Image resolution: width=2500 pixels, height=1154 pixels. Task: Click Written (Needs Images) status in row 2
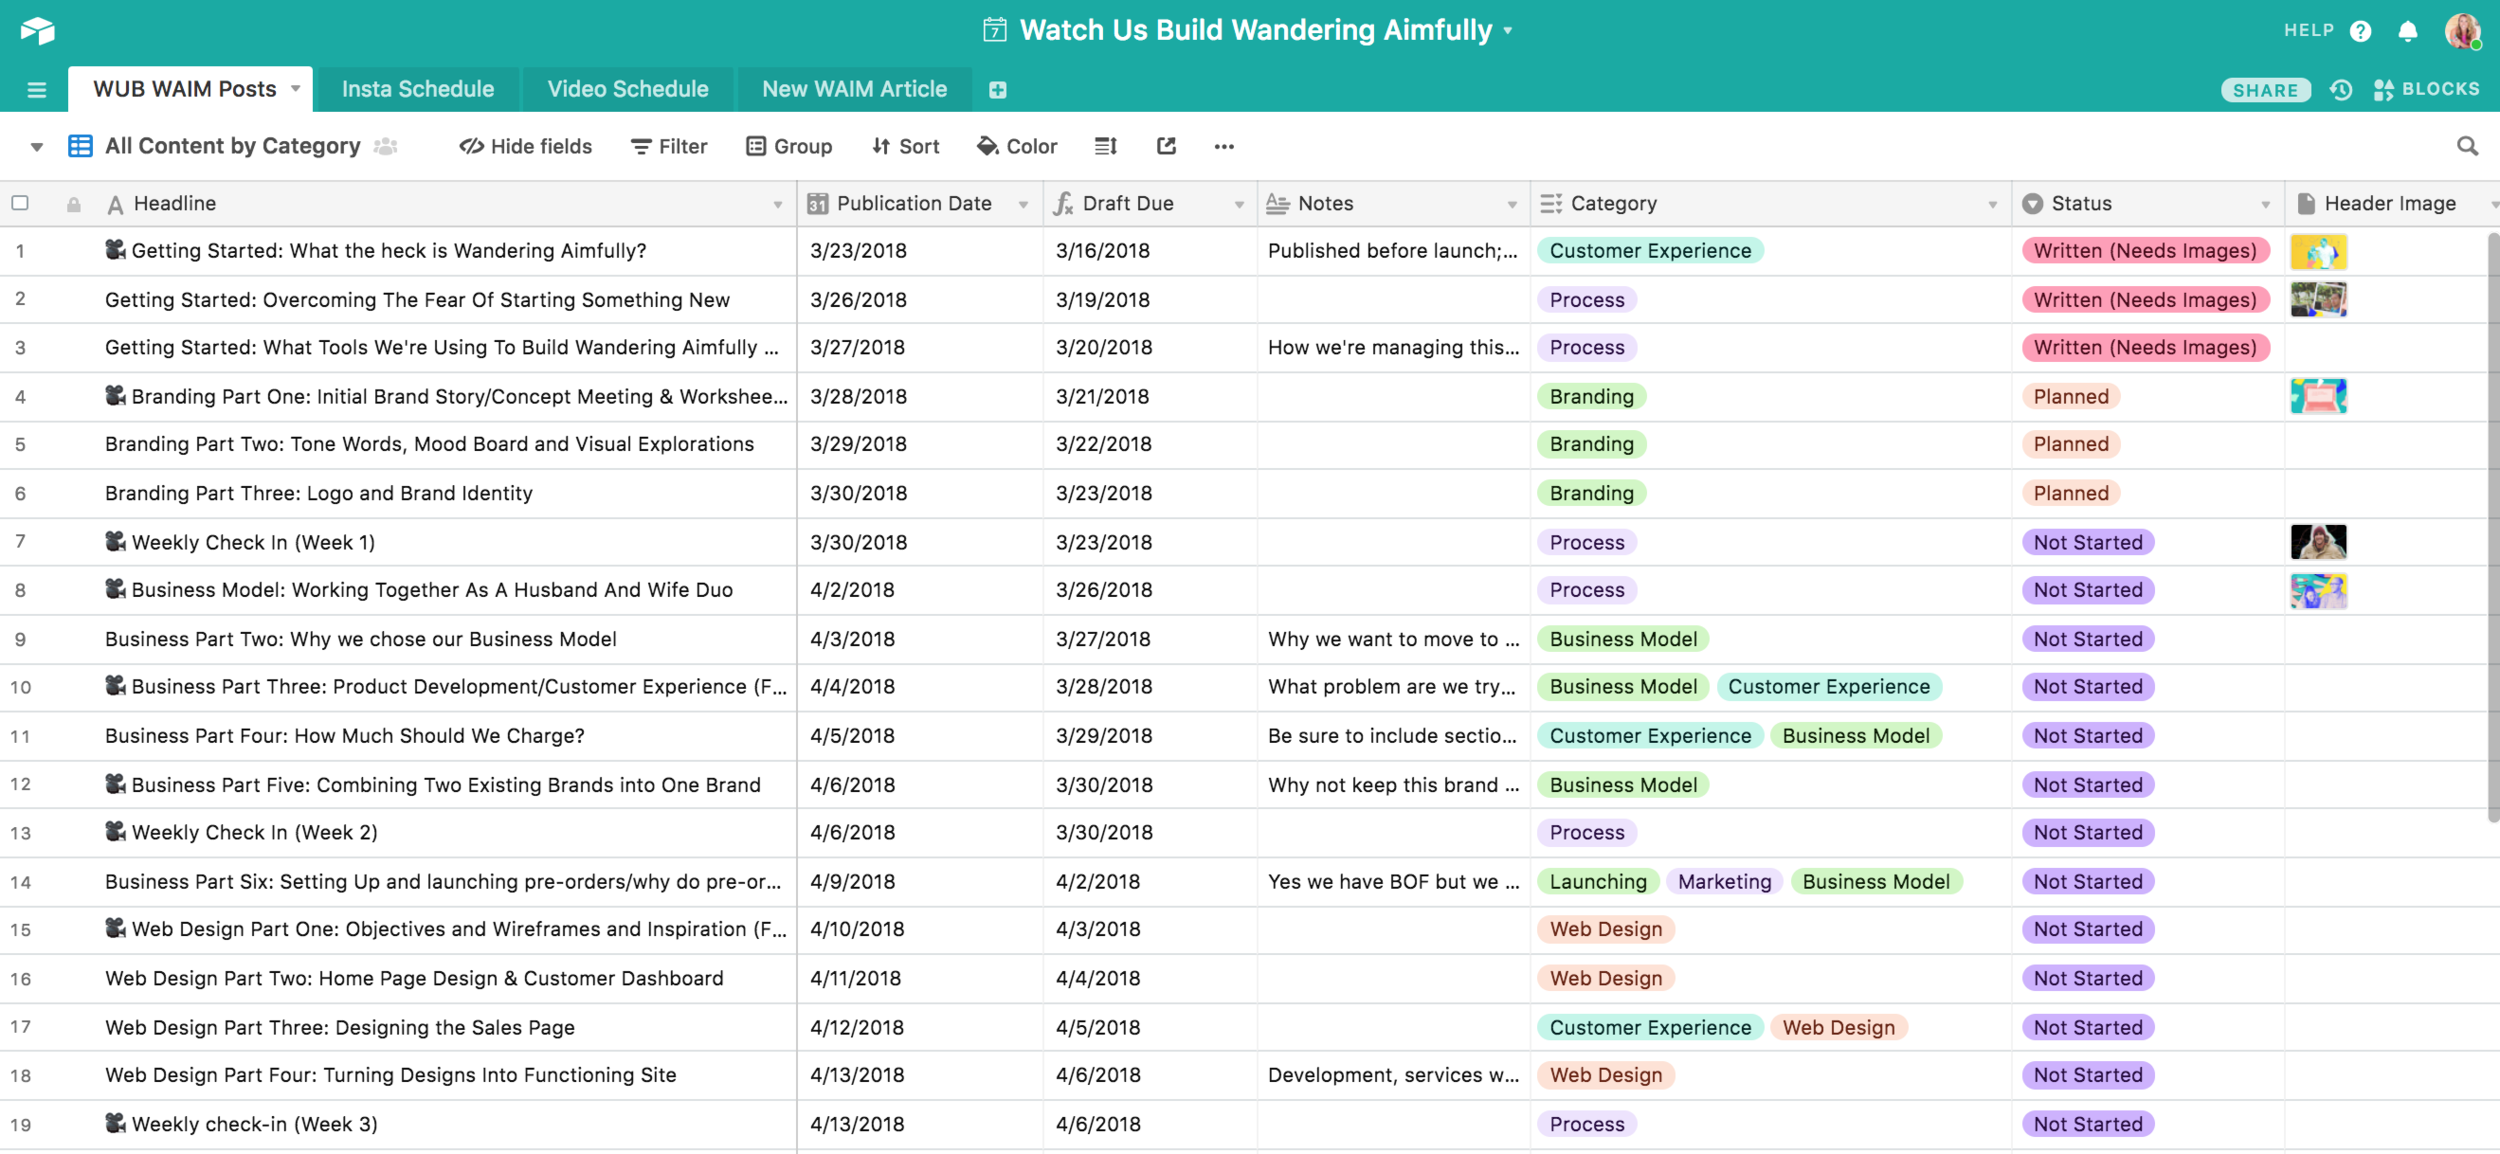[x=2145, y=300]
